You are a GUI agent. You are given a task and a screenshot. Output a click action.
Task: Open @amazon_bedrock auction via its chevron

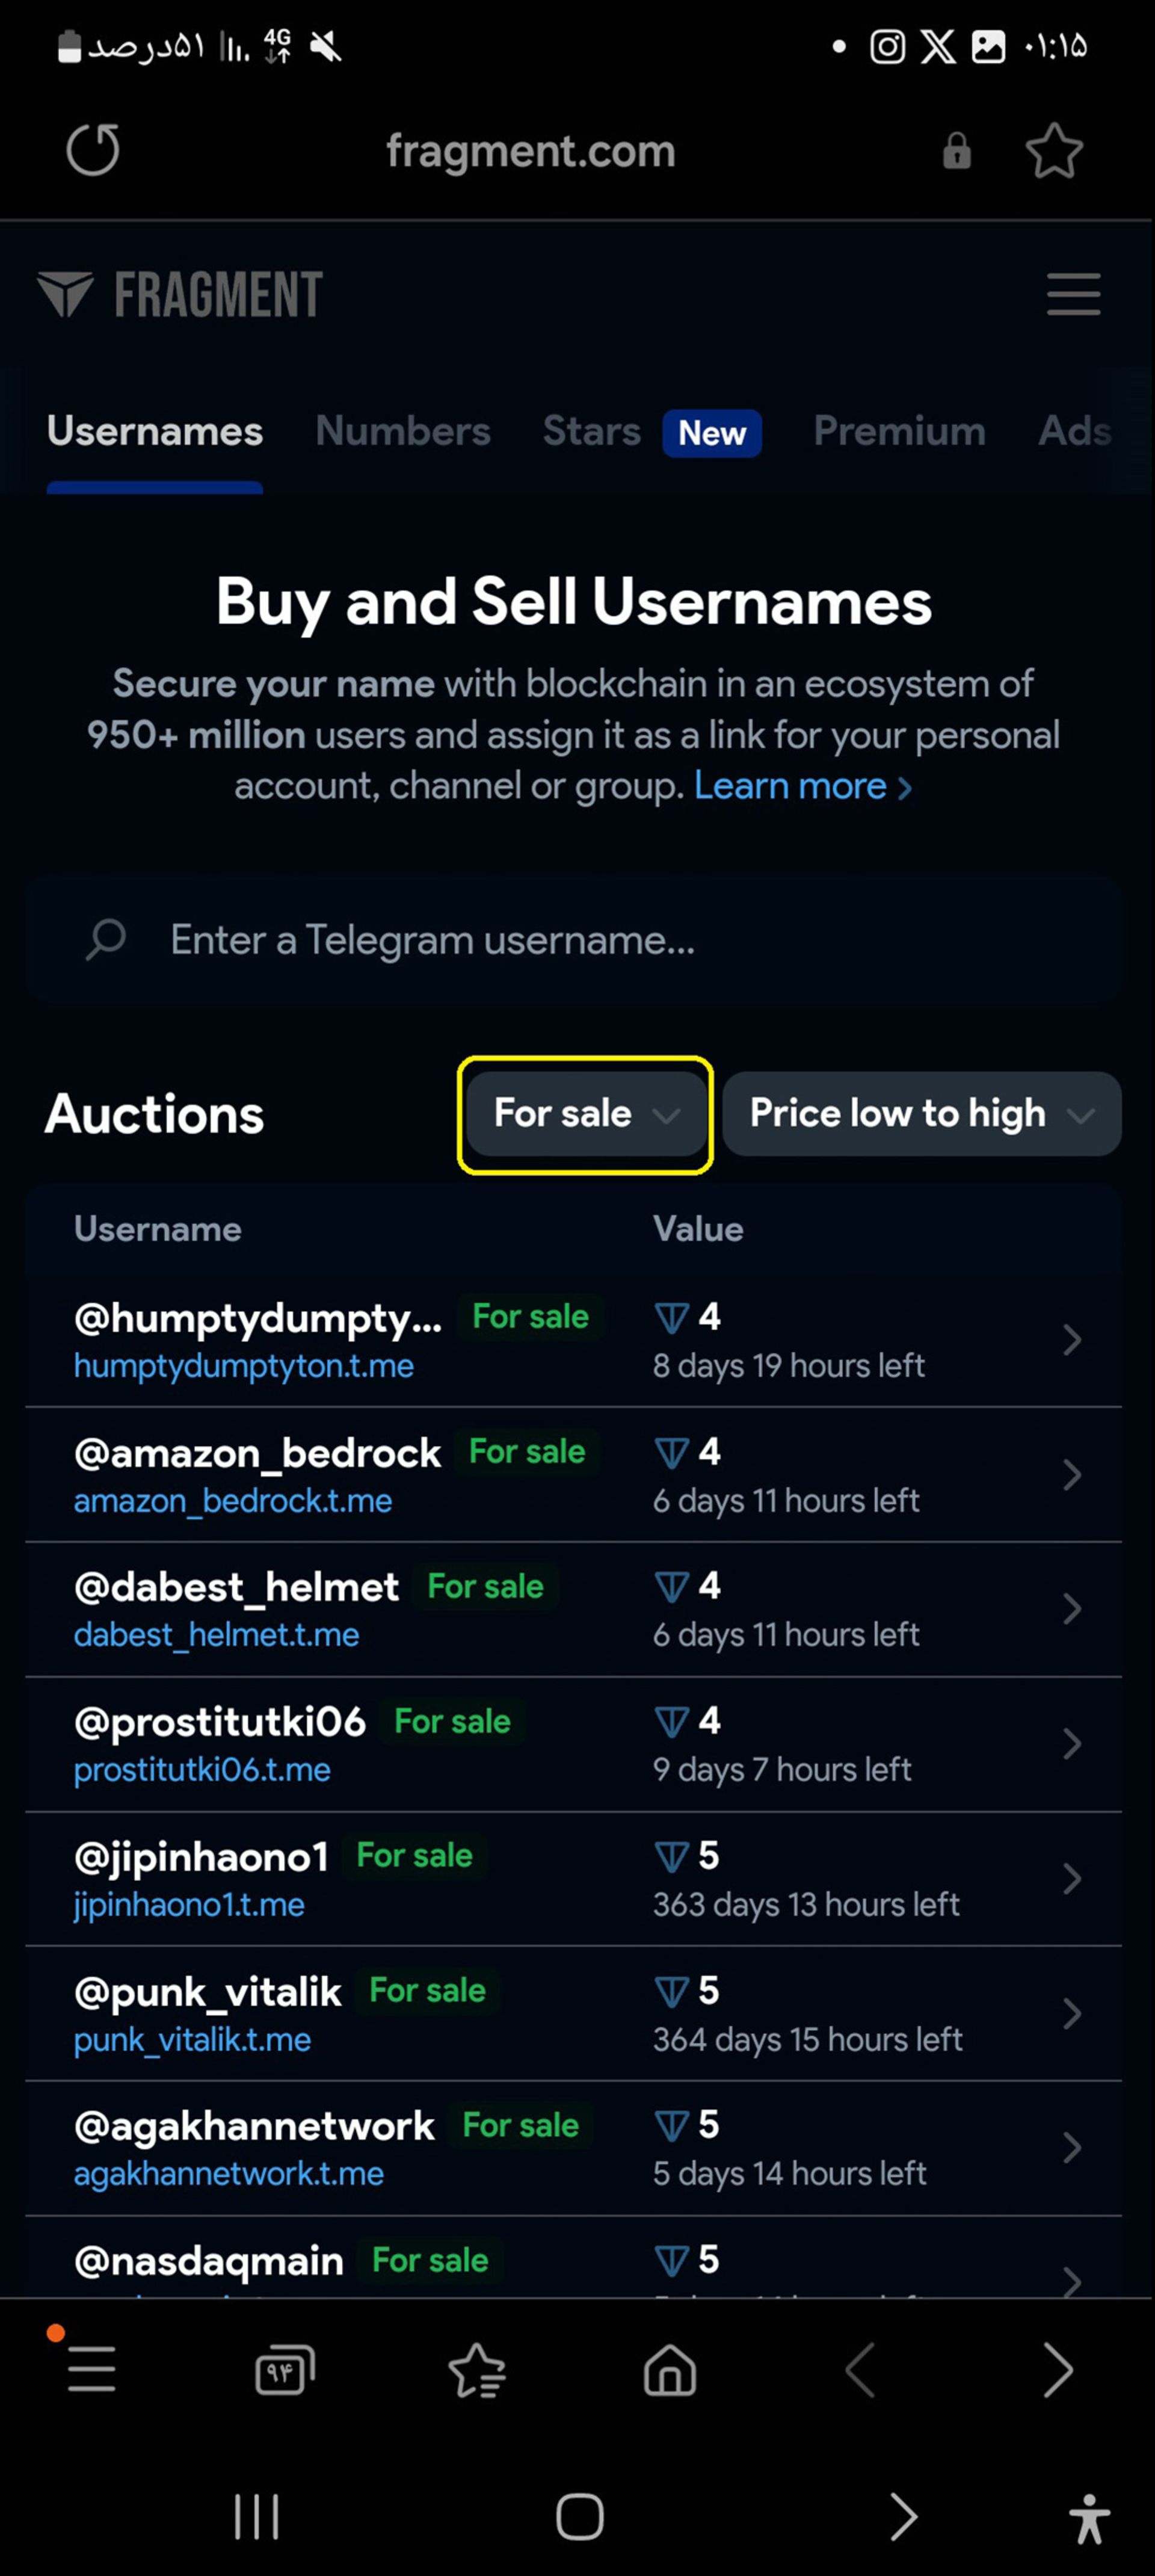click(1071, 1474)
